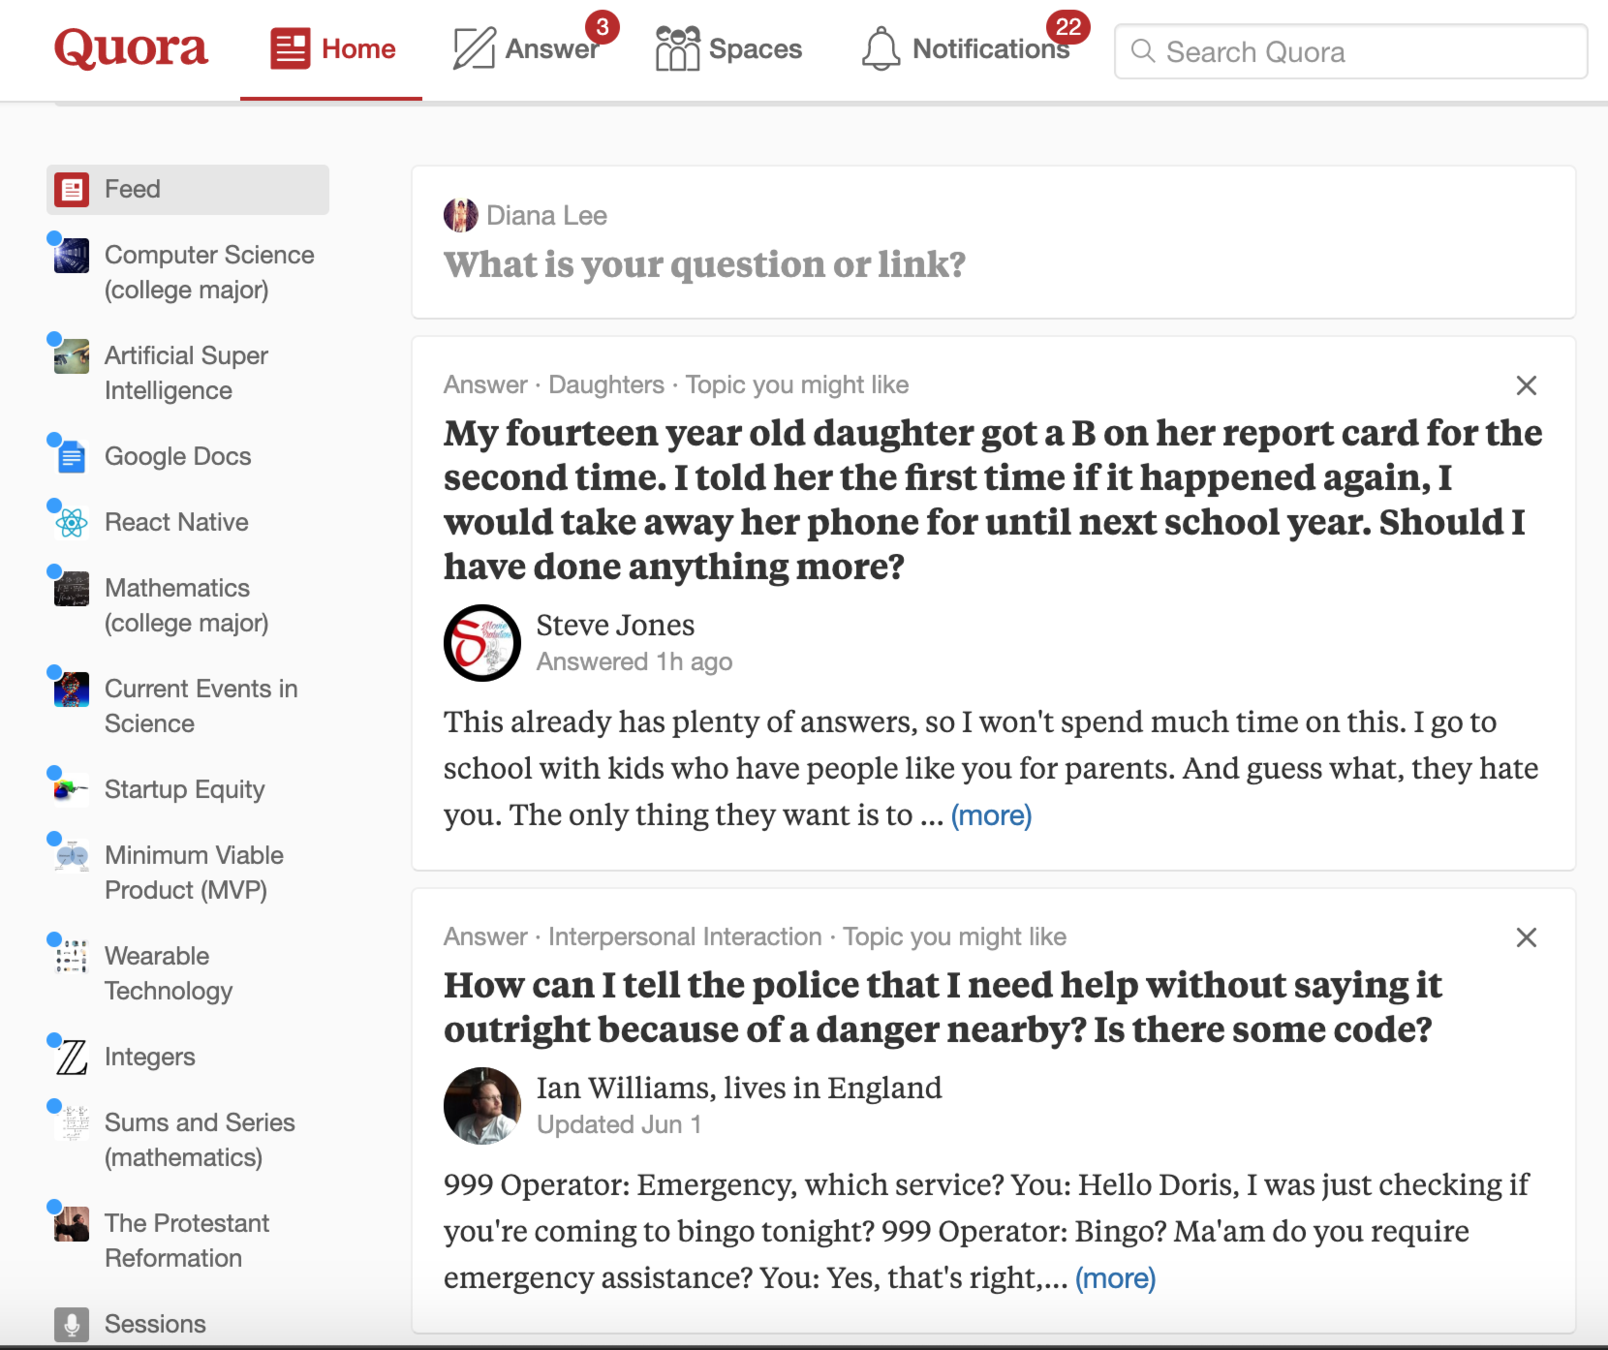Click Ian Williams' profile picture
The width and height of the screenshot is (1608, 1350).
pos(482,1106)
